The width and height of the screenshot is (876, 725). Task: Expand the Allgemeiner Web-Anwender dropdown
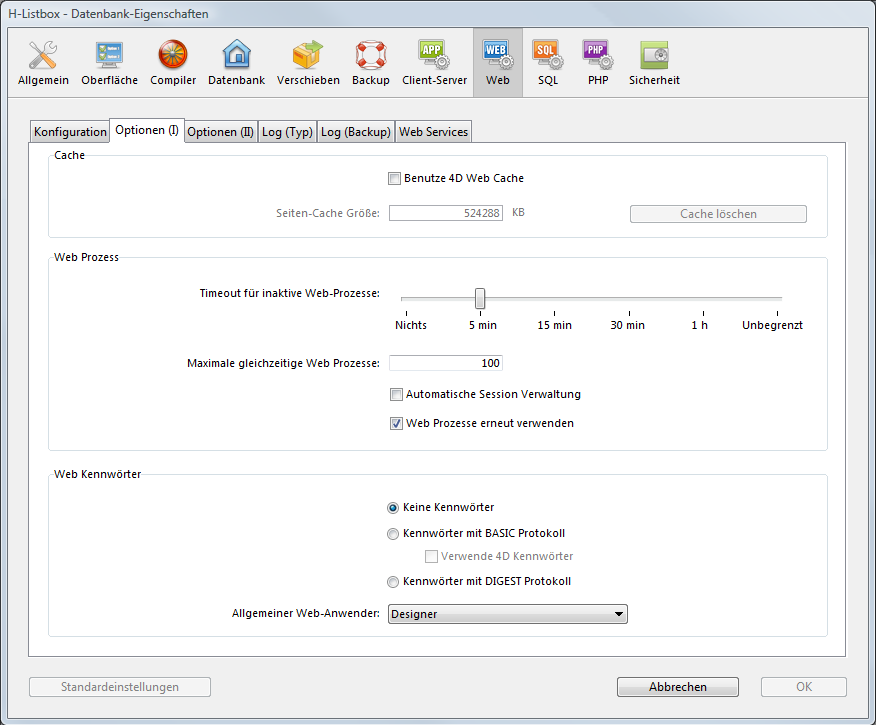click(507, 615)
